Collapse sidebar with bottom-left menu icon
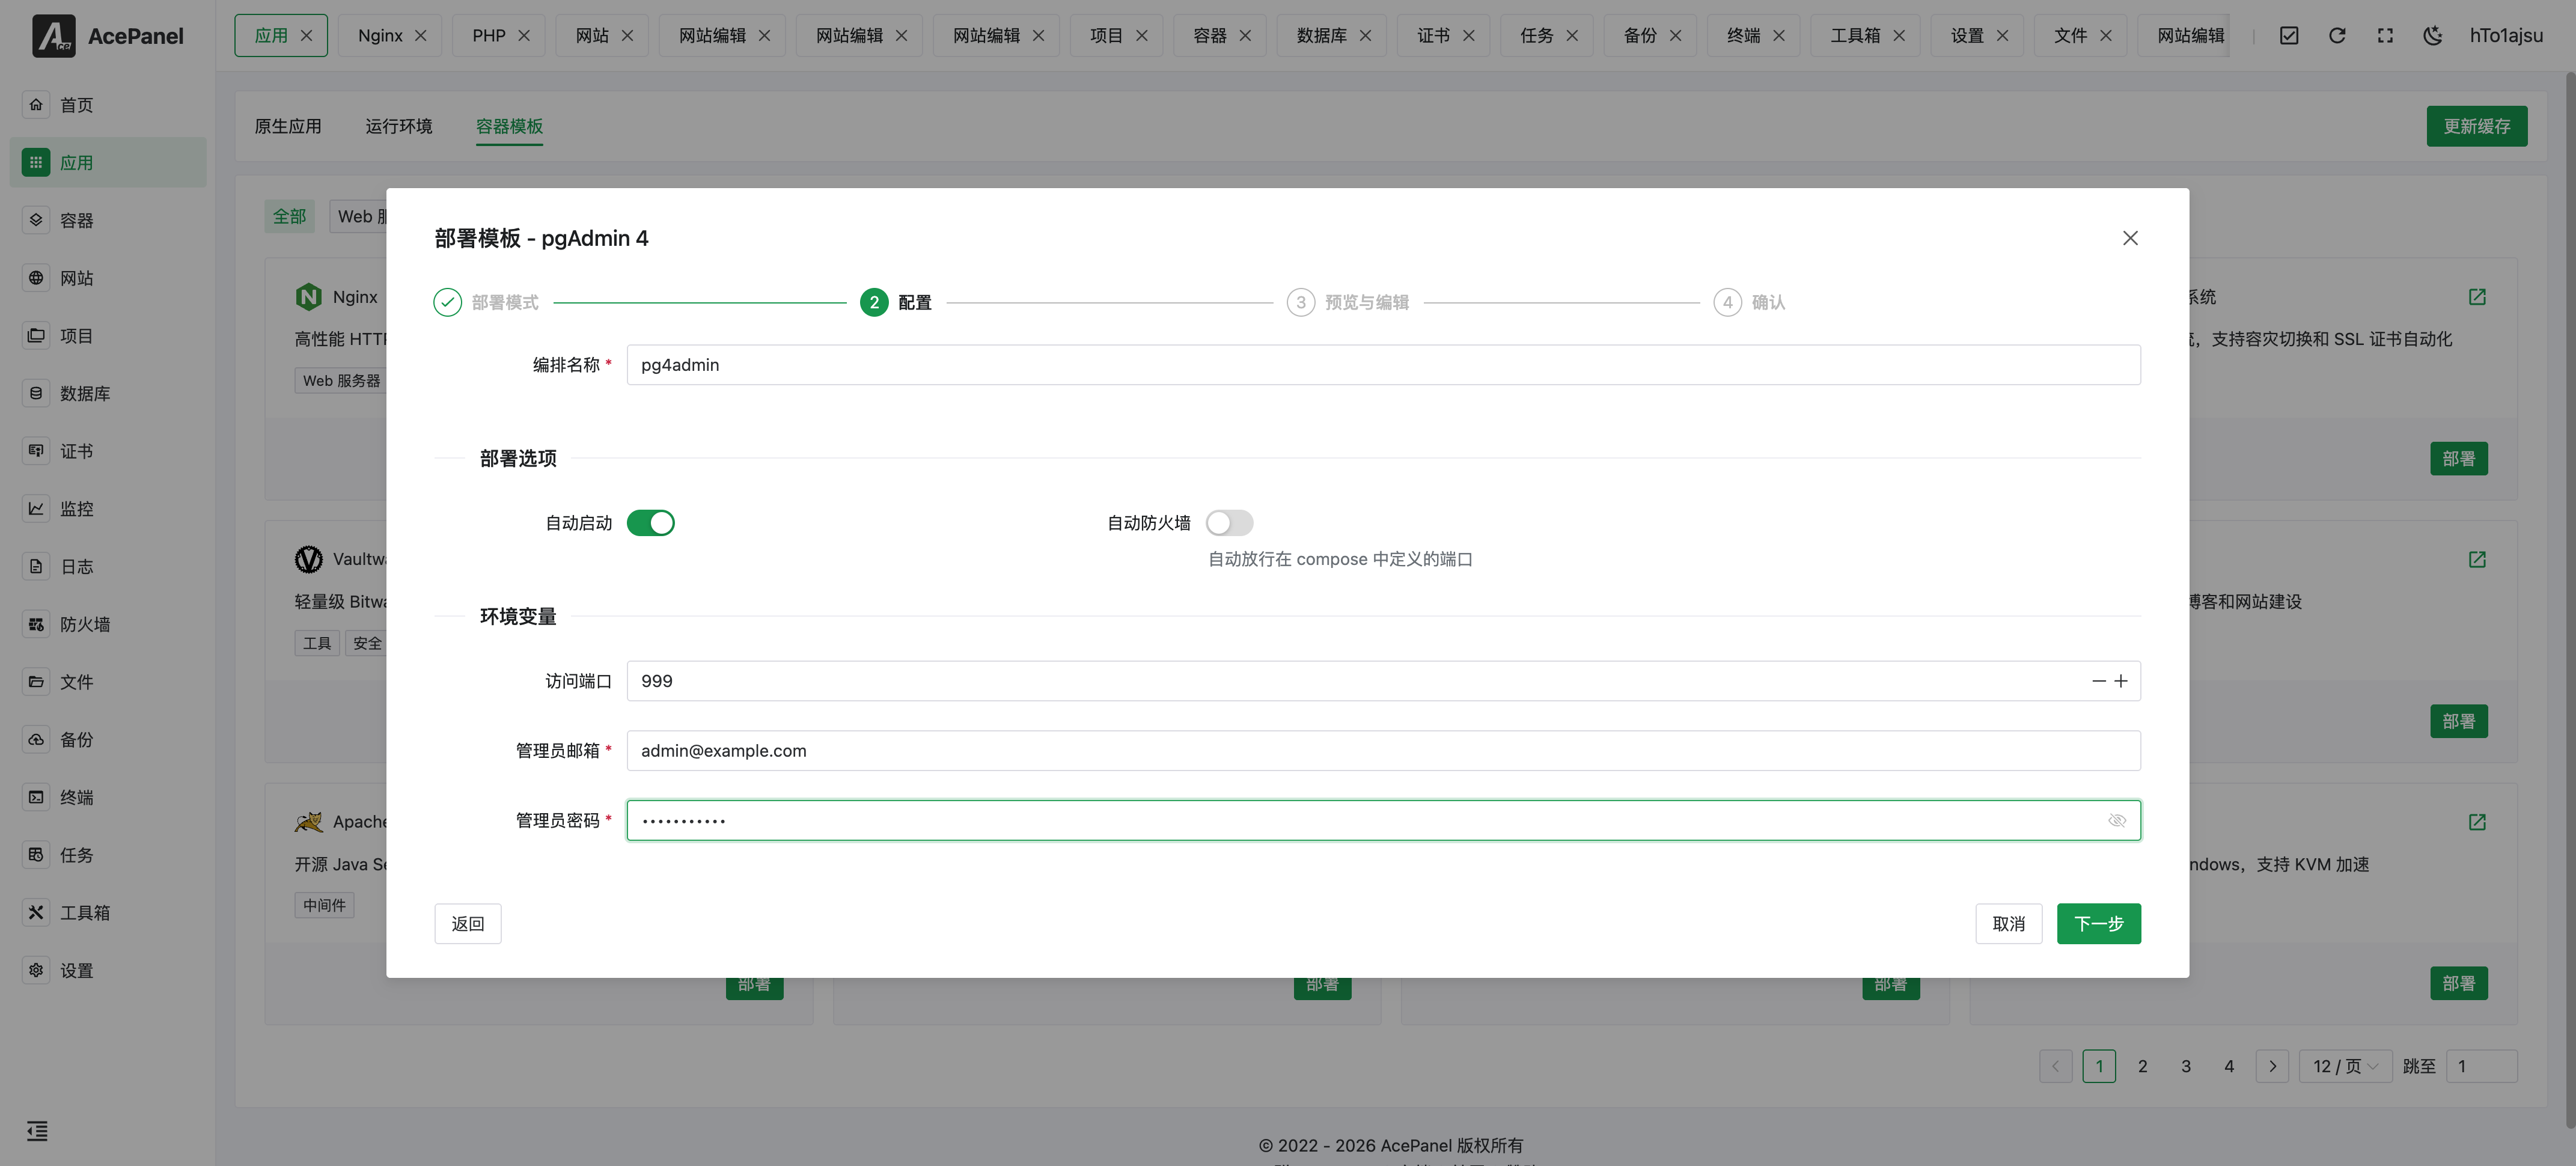The image size is (2576, 1166). pyautogui.click(x=37, y=1131)
